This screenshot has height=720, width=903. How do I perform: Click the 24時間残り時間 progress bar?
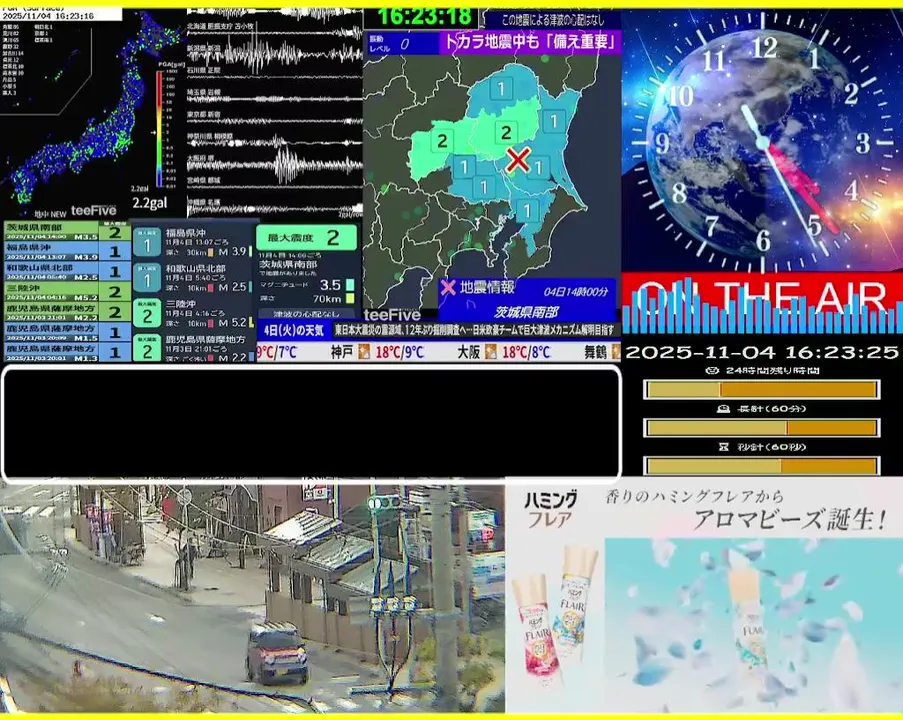761,389
